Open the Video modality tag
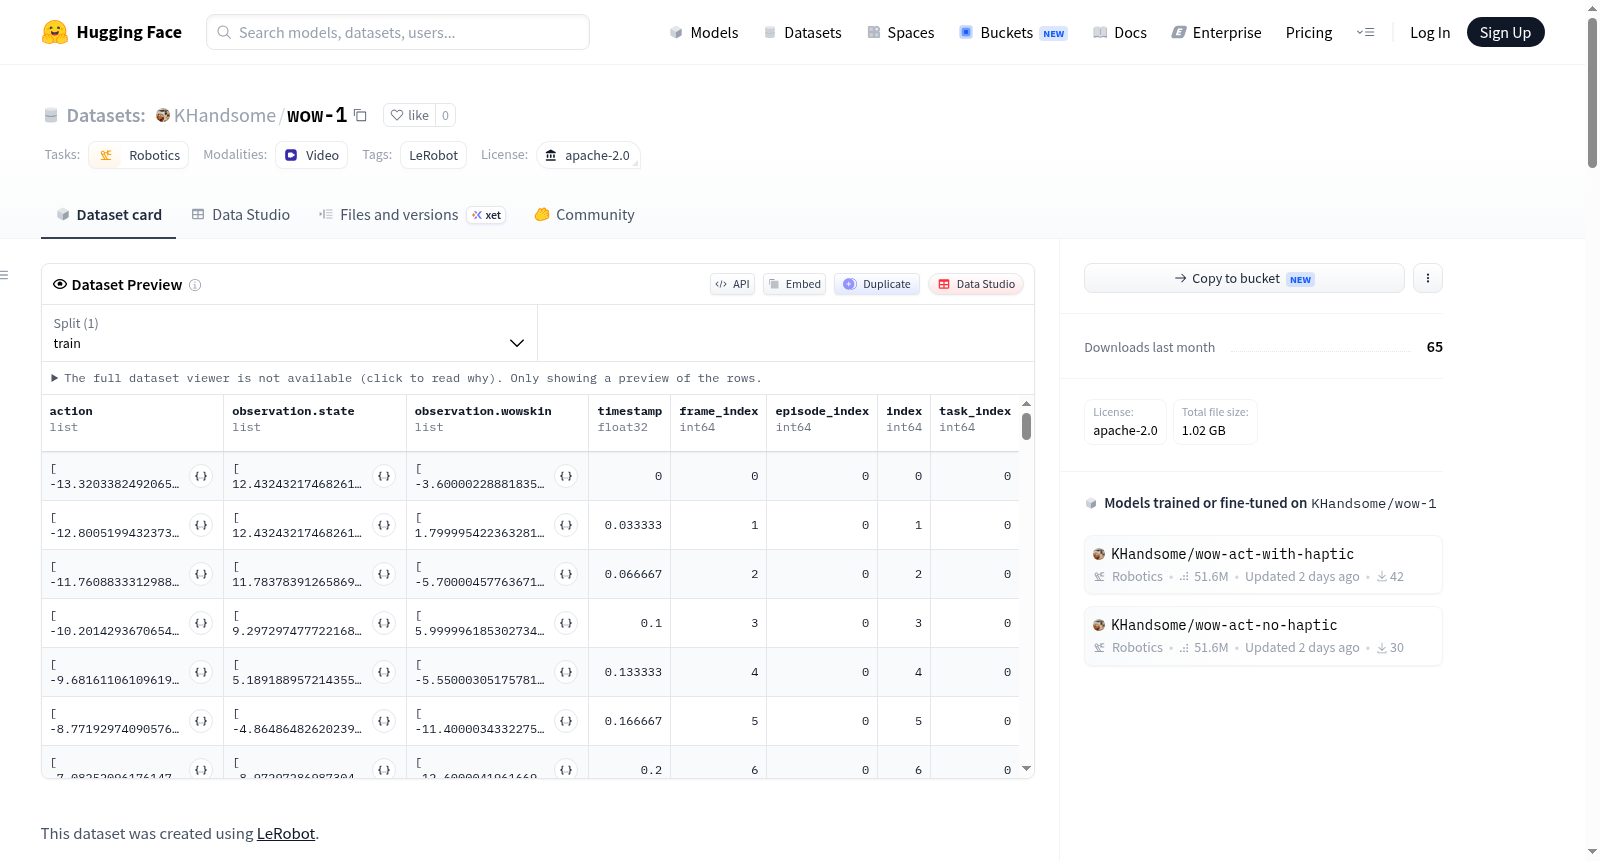1600x861 pixels. pyautogui.click(x=312, y=155)
